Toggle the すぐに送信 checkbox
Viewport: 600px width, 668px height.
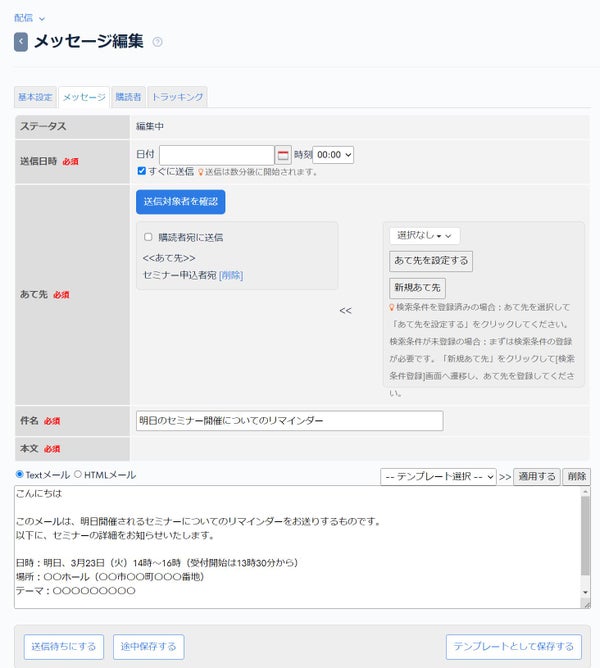coord(141,171)
